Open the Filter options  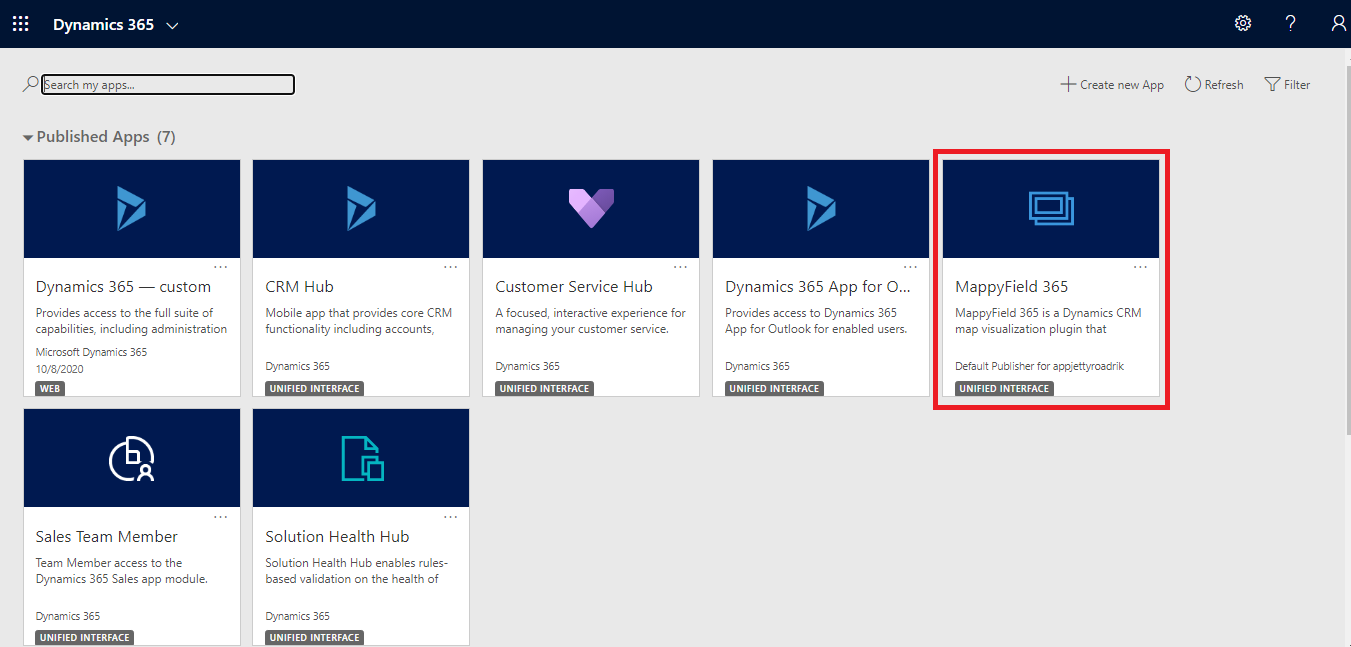(x=1287, y=85)
